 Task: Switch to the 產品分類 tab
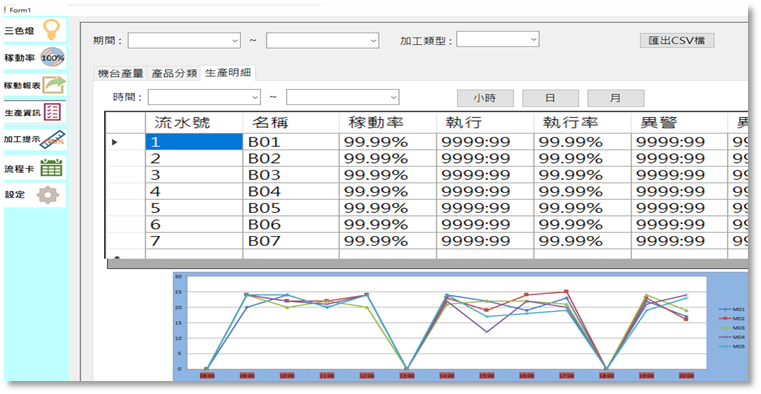[x=174, y=74]
